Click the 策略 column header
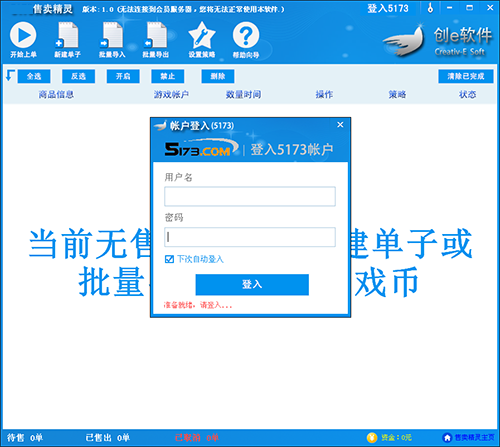This screenshot has width=500, height=447. click(397, 95)
